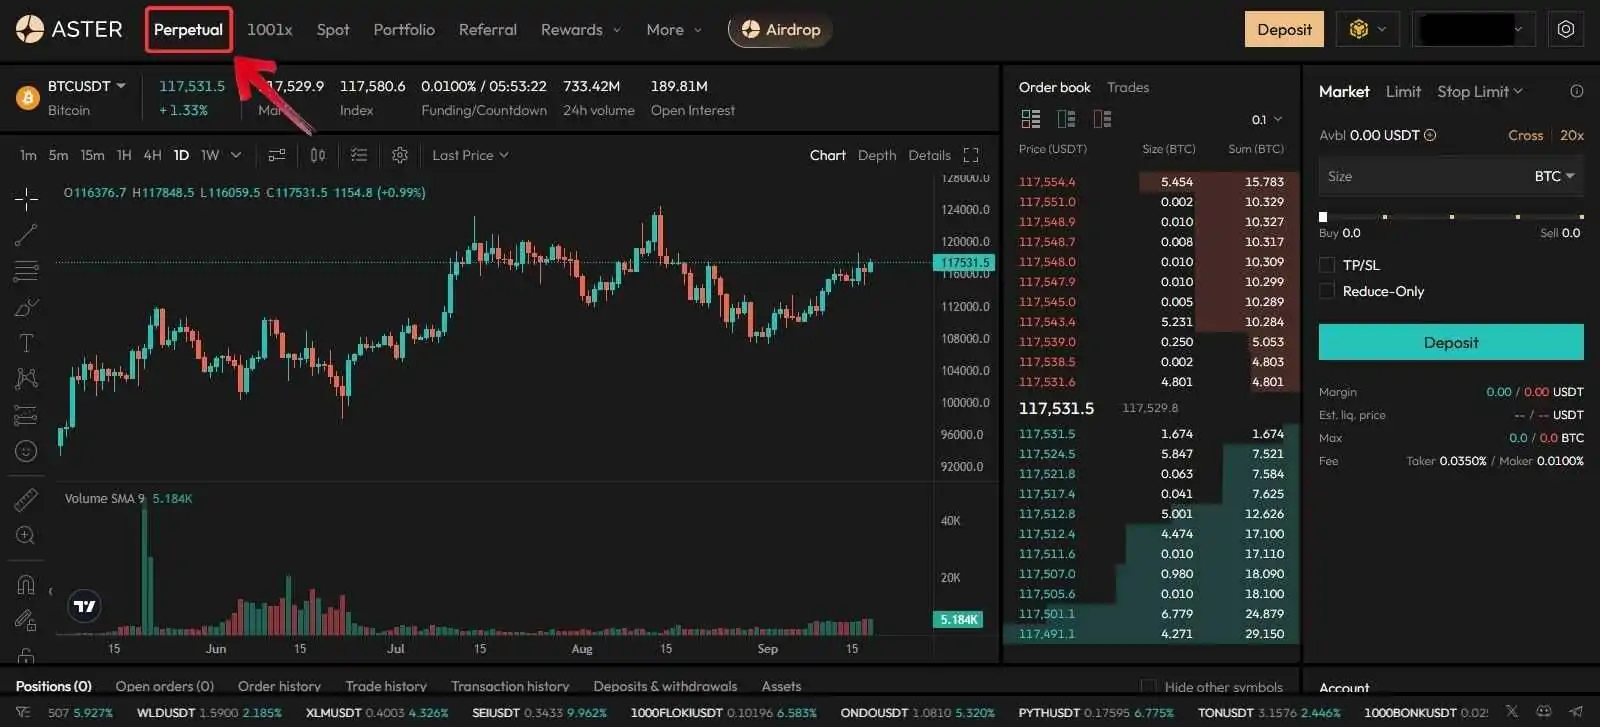Adjust the order size percentage slider
The height and width of the screenshot is (727, 1600).
click(1452, 216)
